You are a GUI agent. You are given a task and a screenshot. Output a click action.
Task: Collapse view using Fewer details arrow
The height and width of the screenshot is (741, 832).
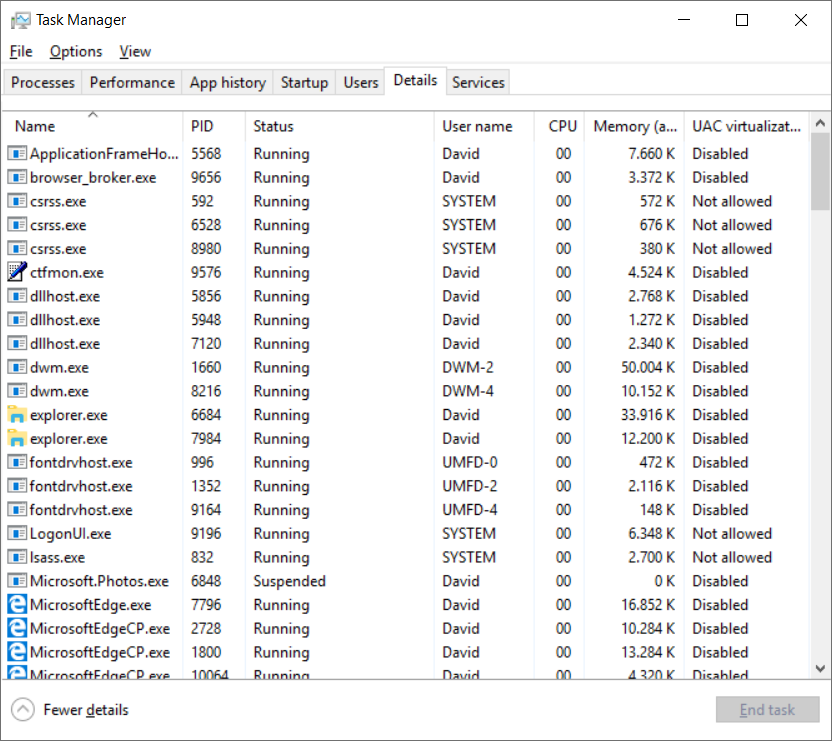point(23,710)
